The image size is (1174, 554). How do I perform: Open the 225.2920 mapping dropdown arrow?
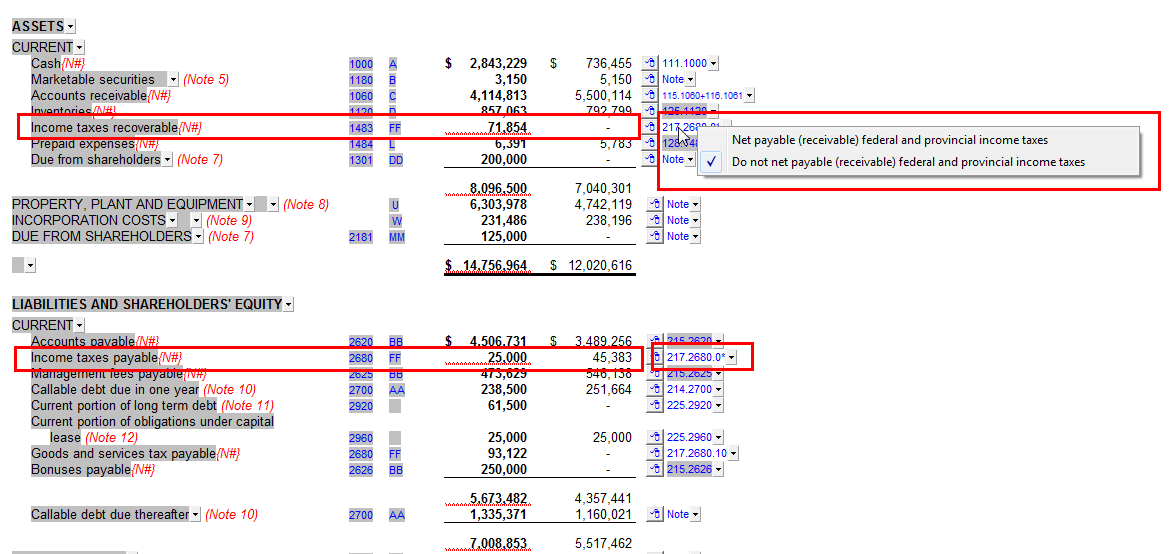(718, 406)
